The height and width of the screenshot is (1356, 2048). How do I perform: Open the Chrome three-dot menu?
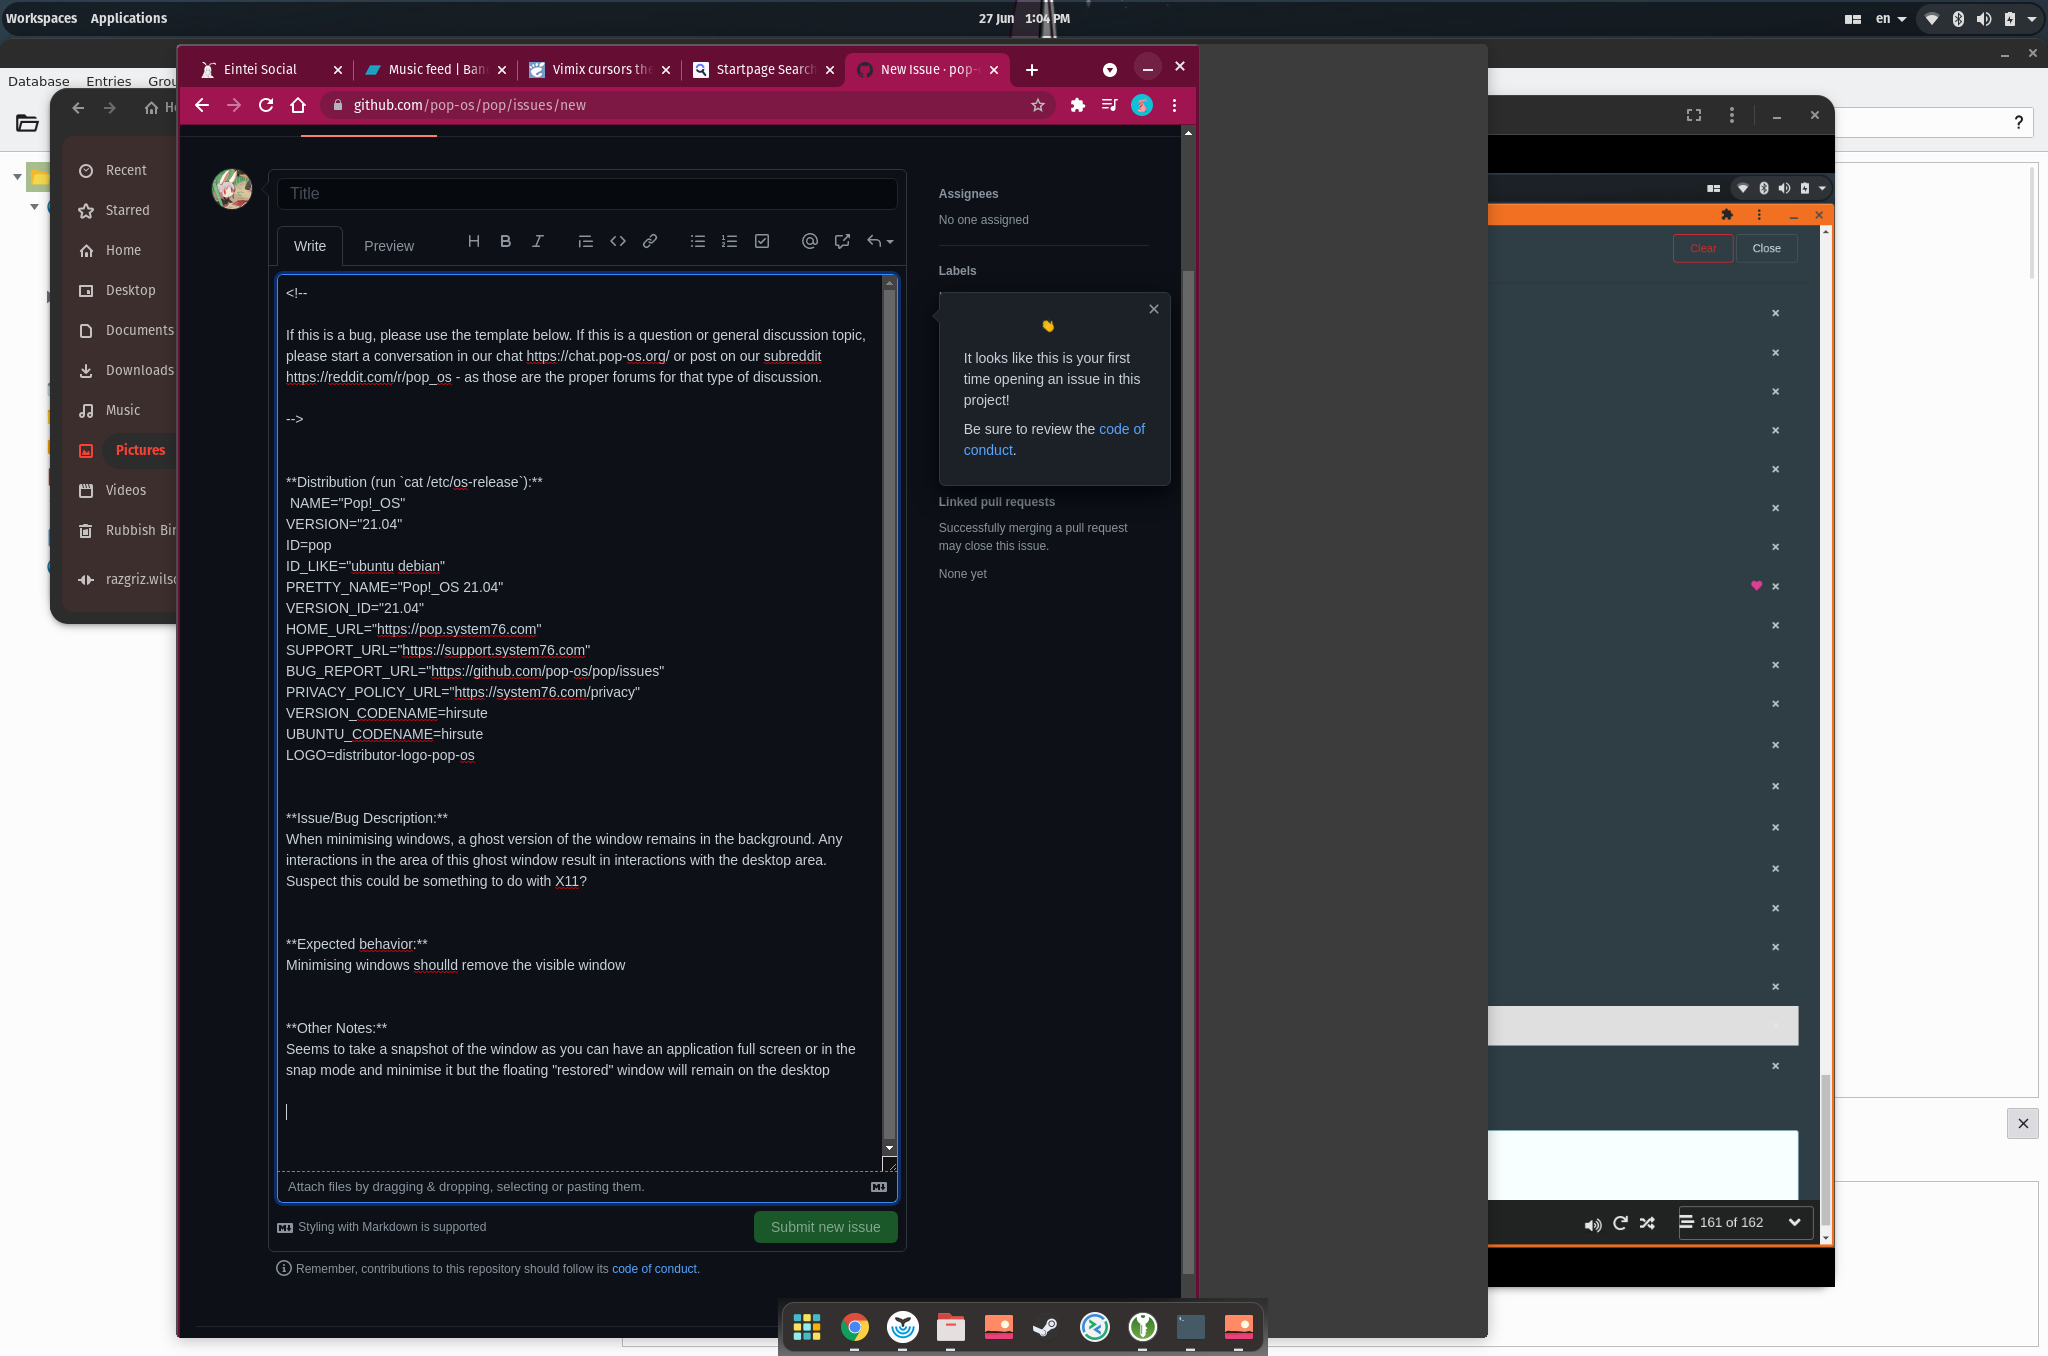(x=1174, y=105)
